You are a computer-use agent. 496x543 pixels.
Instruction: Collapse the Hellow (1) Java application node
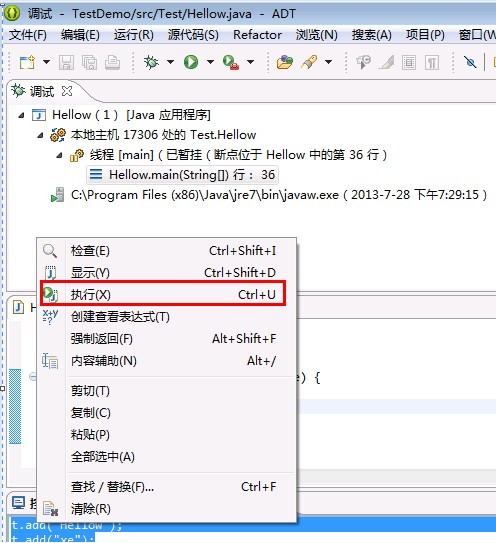[x=21, y=115]
